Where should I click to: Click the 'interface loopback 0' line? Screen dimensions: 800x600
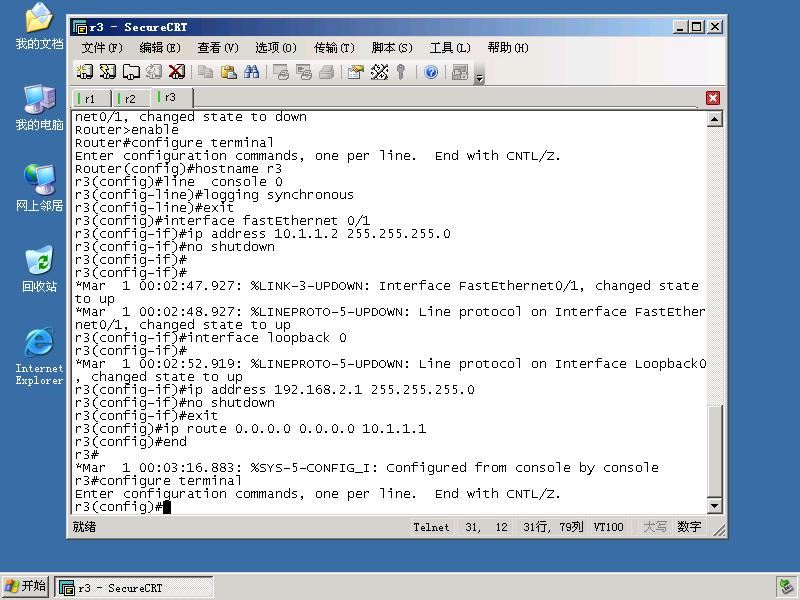211,338
